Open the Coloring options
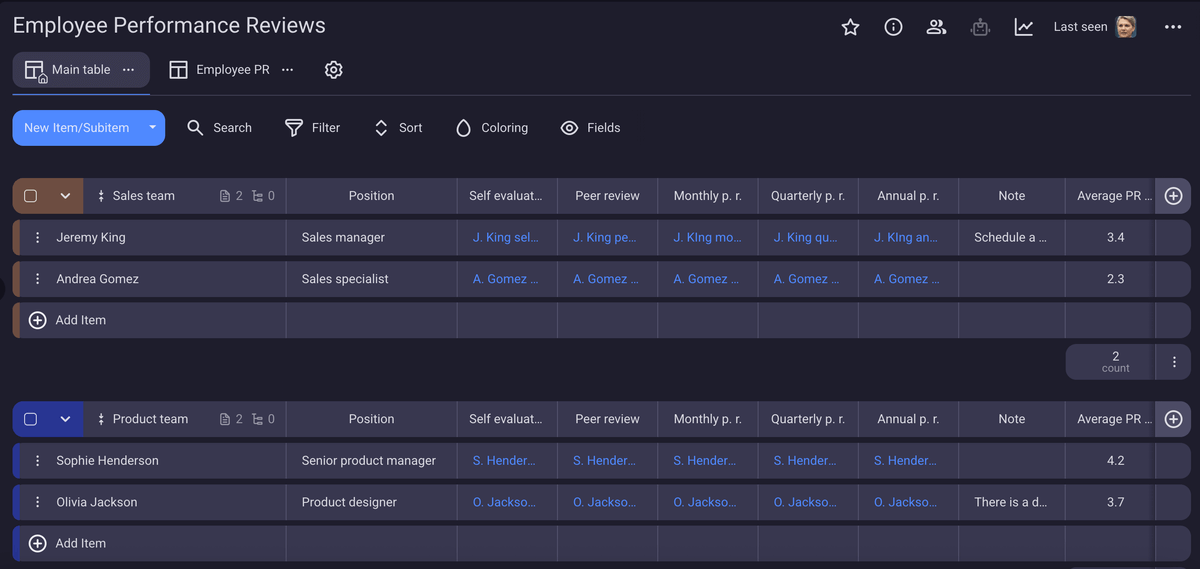 pos(491,128)
